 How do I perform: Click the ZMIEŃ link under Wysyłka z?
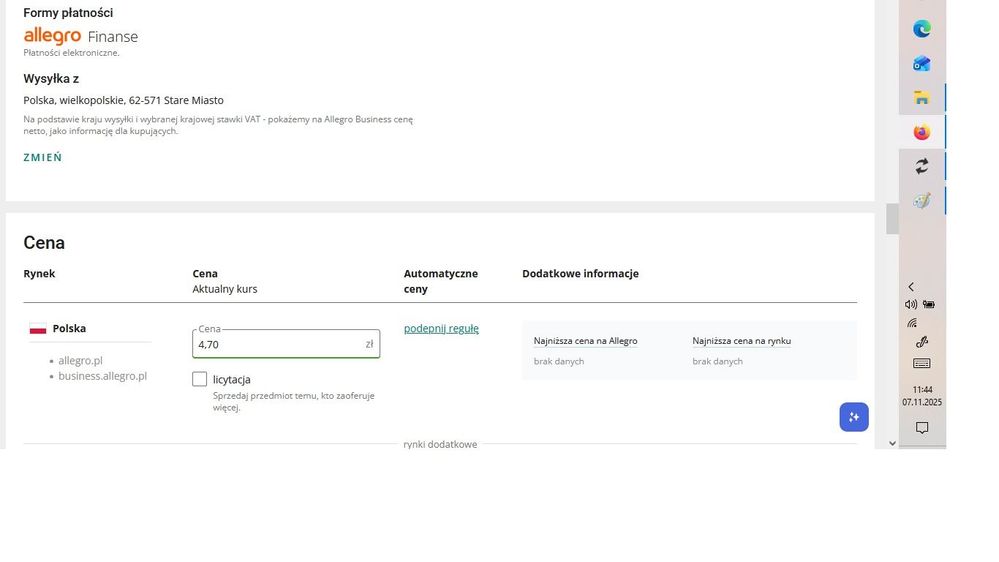(43, 158)
